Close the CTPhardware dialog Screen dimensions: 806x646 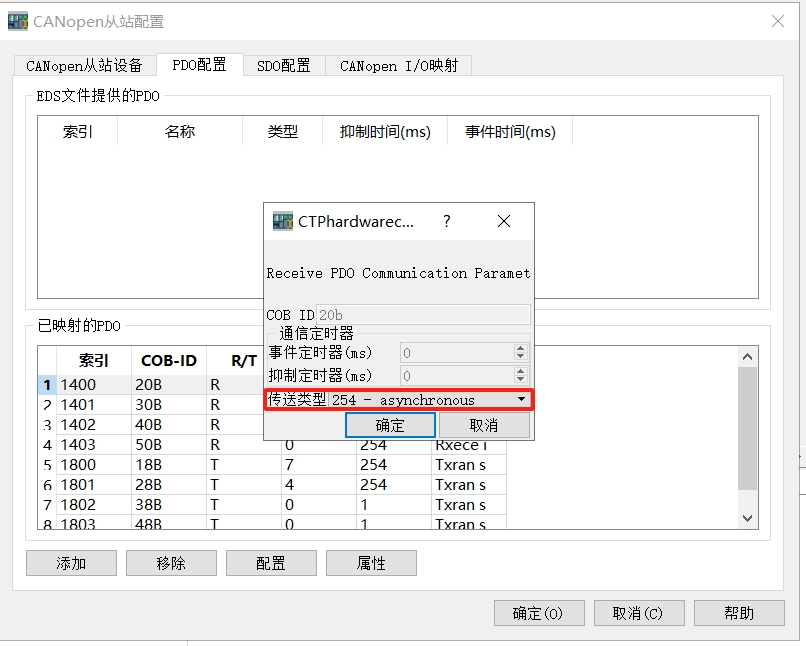point(504,221)
